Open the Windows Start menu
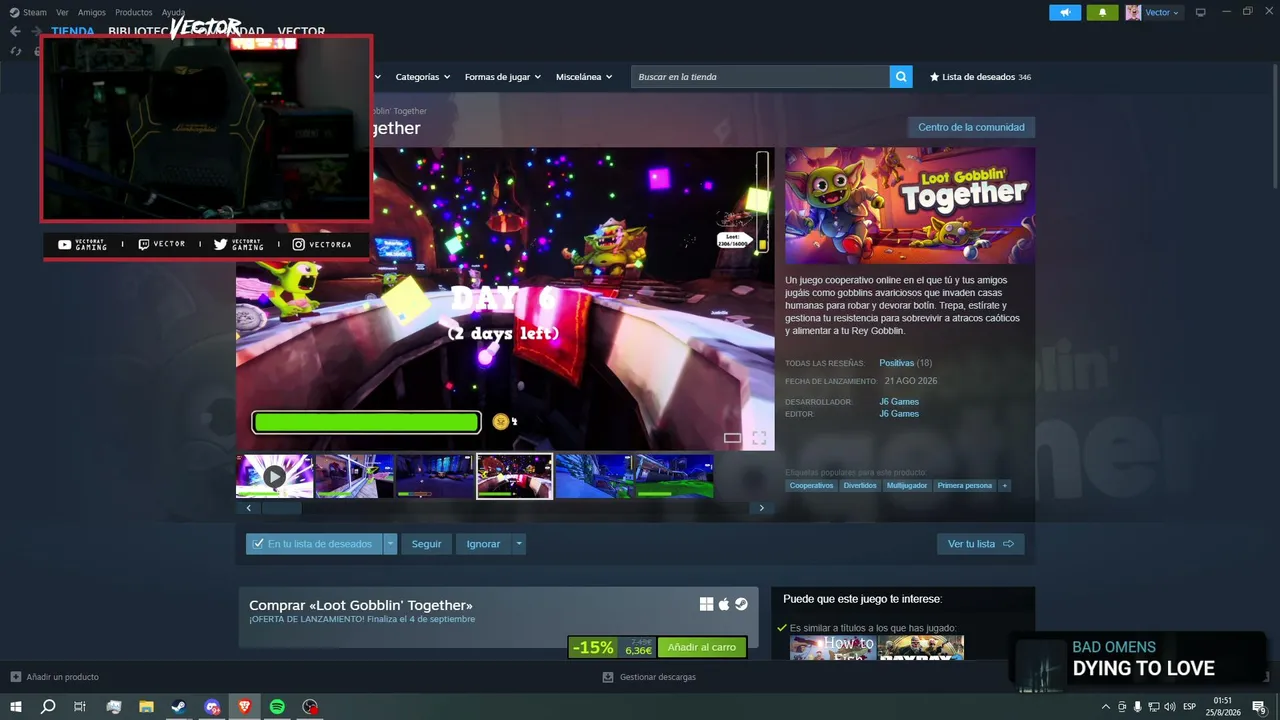This screenshot has height=720, width=1280. tap(16, 707)
